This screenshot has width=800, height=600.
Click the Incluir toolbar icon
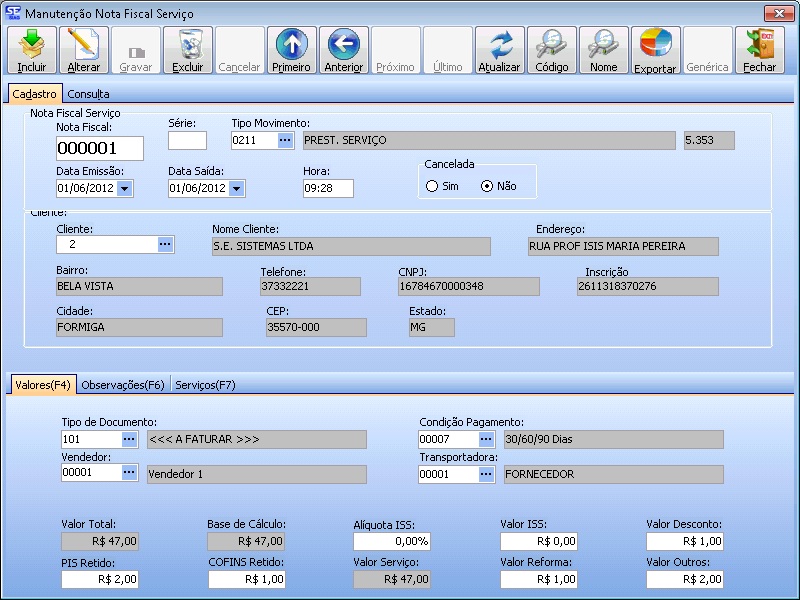tap(32, 49)
